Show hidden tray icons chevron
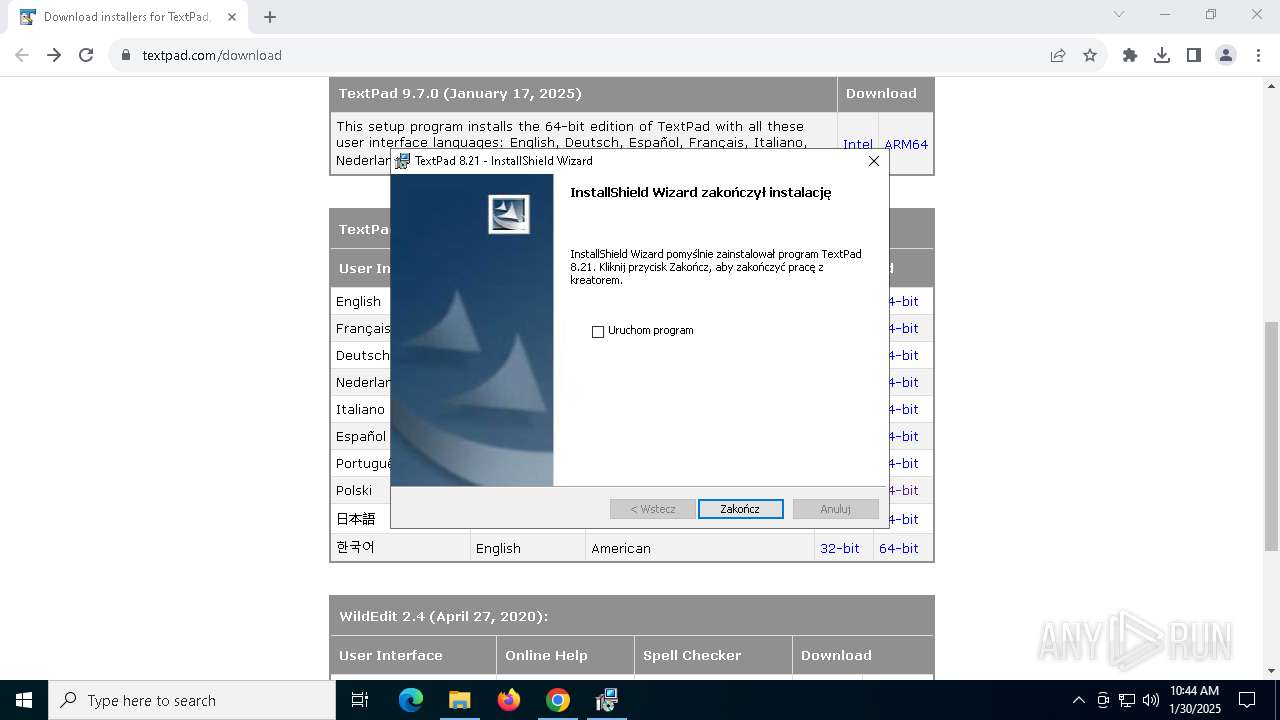The width and height of the screenshot is (1280, 720). click(1078, 700)
